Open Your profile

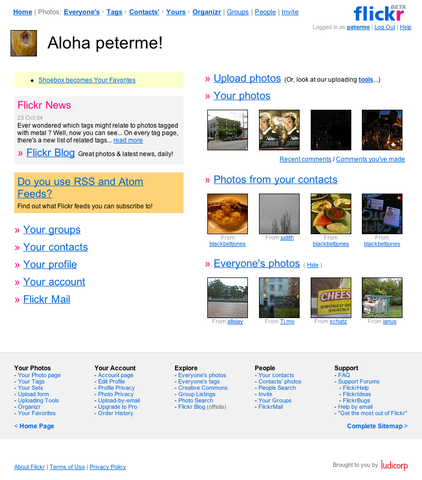tap(50, 264)
